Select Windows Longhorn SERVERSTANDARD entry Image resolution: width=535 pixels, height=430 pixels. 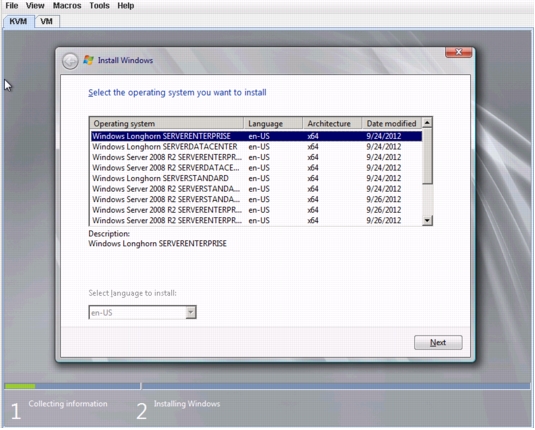point(256,178)
